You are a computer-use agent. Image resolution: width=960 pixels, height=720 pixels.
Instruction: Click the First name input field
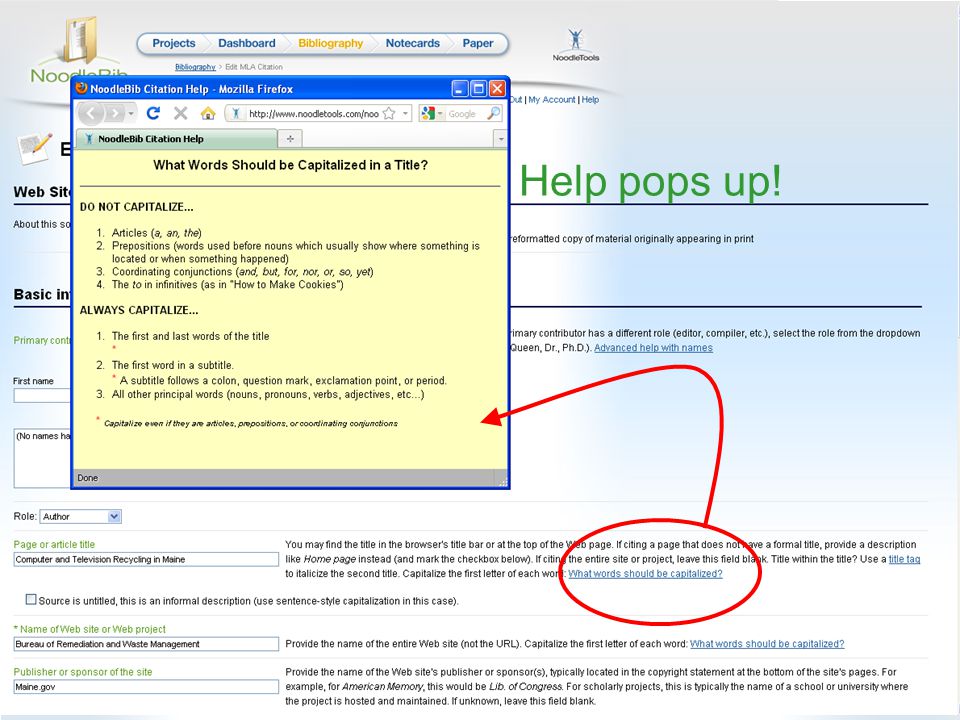point(42,396)
